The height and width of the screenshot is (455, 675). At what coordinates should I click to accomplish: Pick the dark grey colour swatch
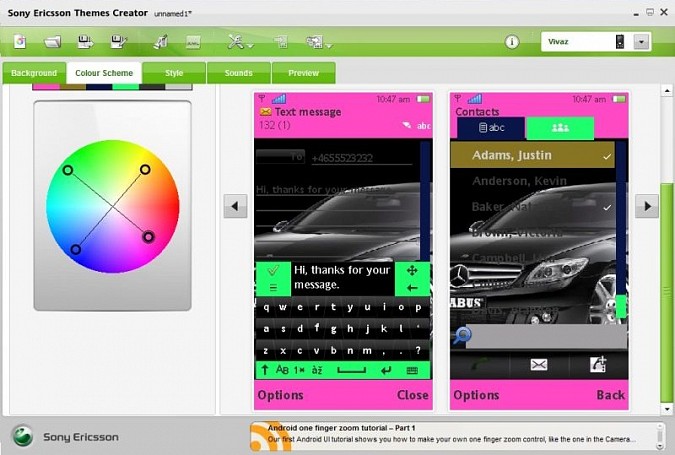click(x=152, y=87)
